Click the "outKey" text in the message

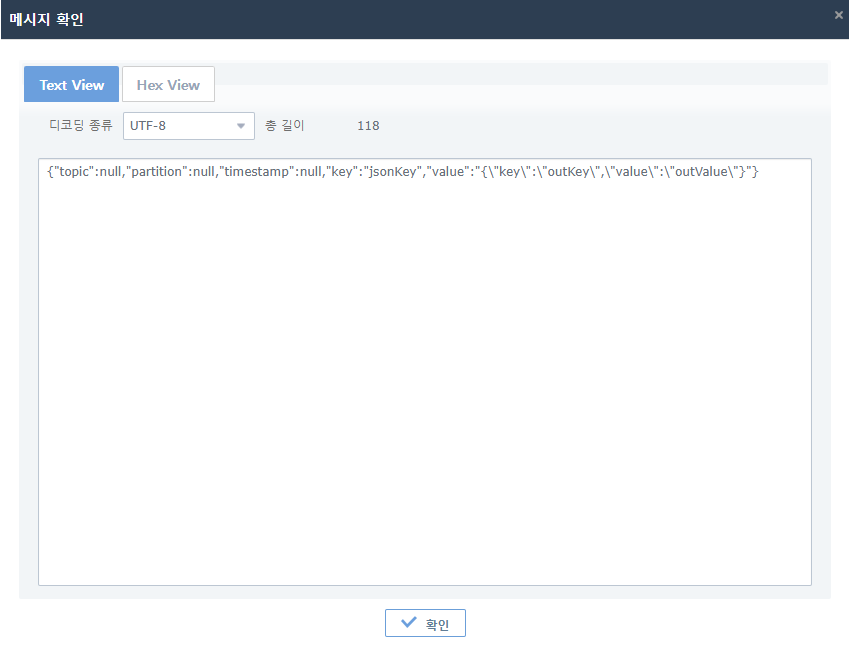(573, 172)
